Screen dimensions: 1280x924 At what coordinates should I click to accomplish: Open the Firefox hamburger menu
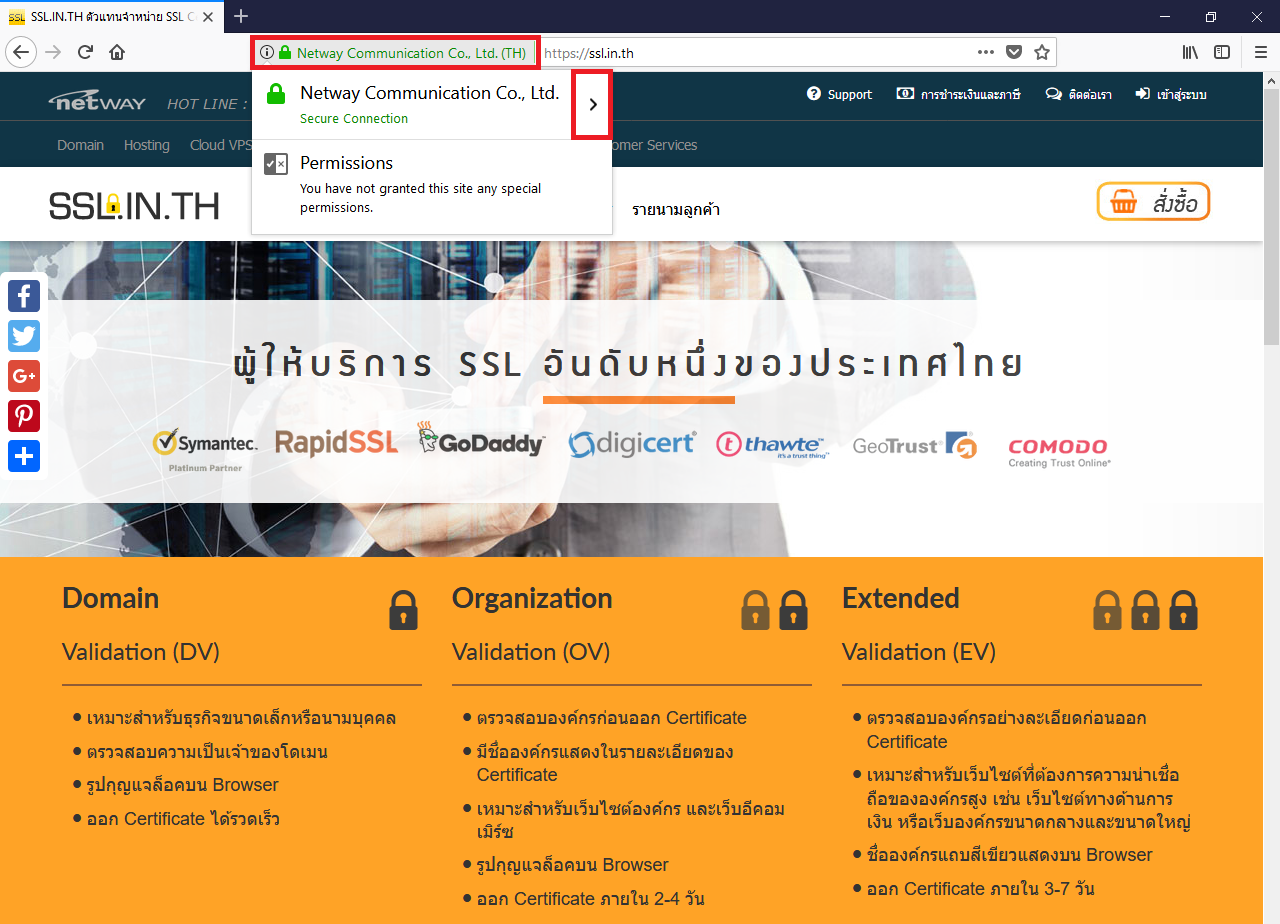tap(1260, 53)
